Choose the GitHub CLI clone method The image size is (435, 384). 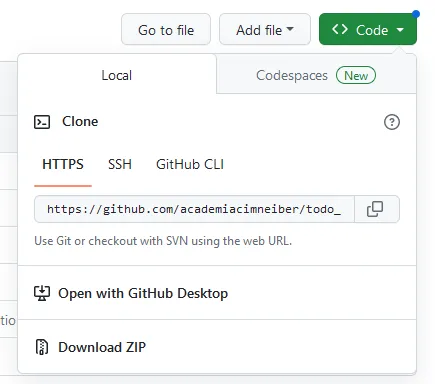pos(190,164)
